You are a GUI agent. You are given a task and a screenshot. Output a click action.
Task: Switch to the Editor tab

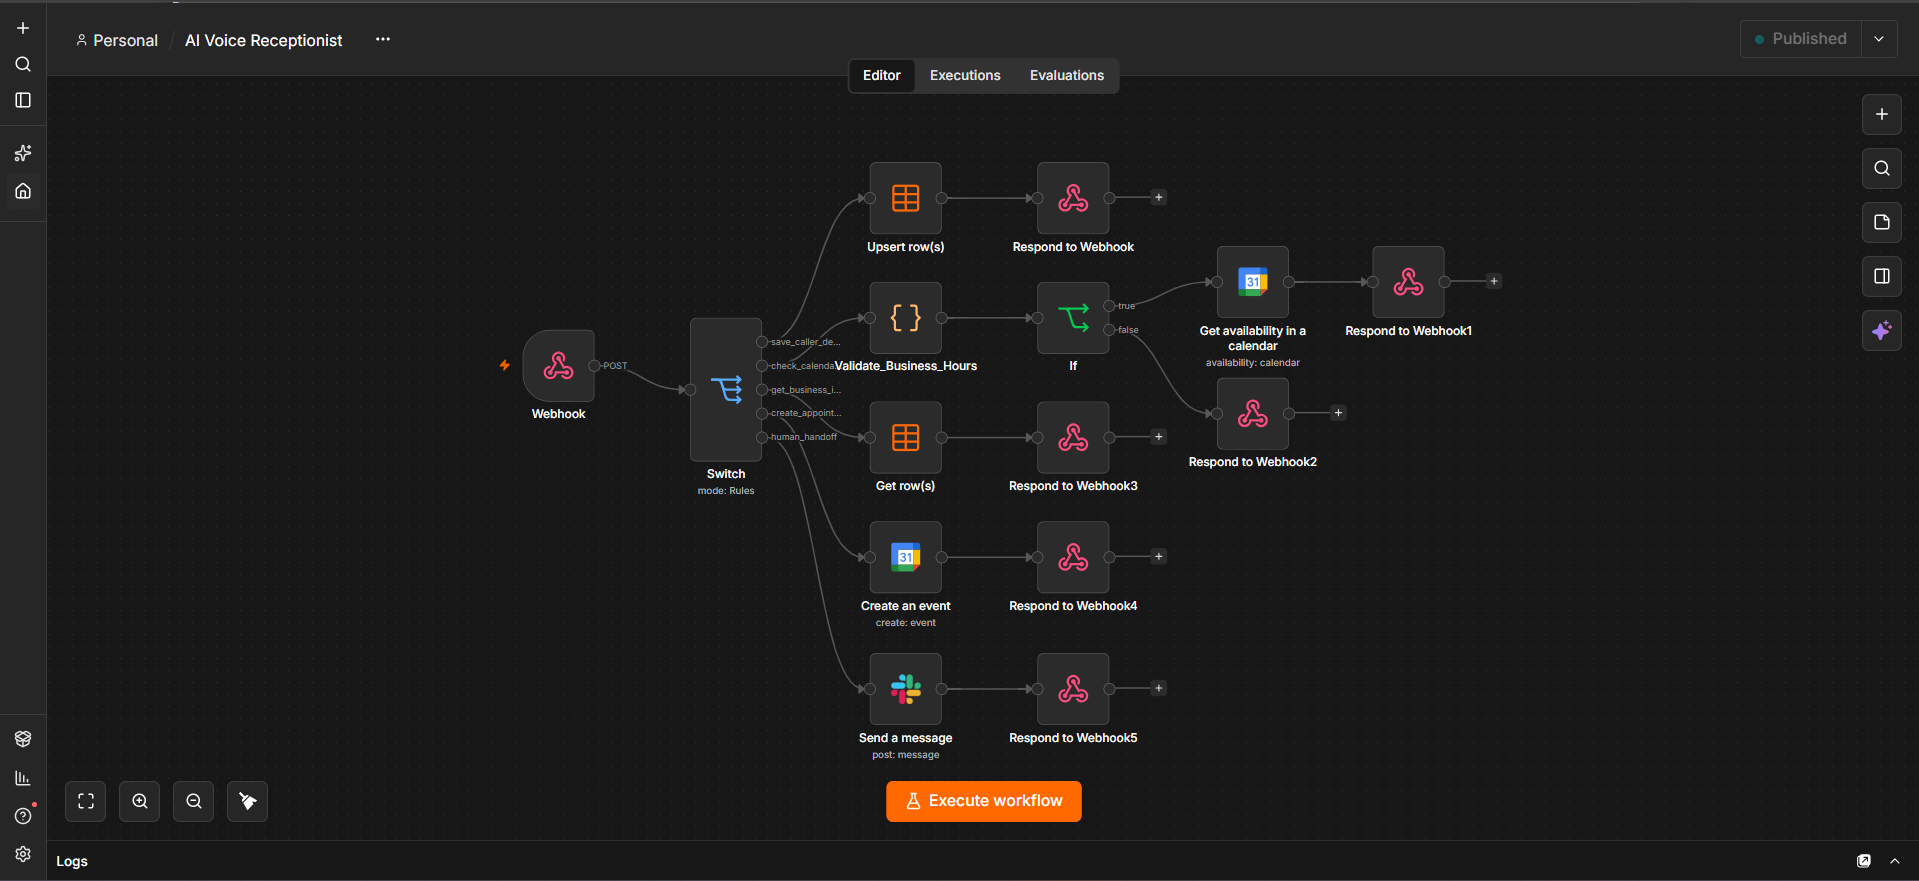click(882, 75)
